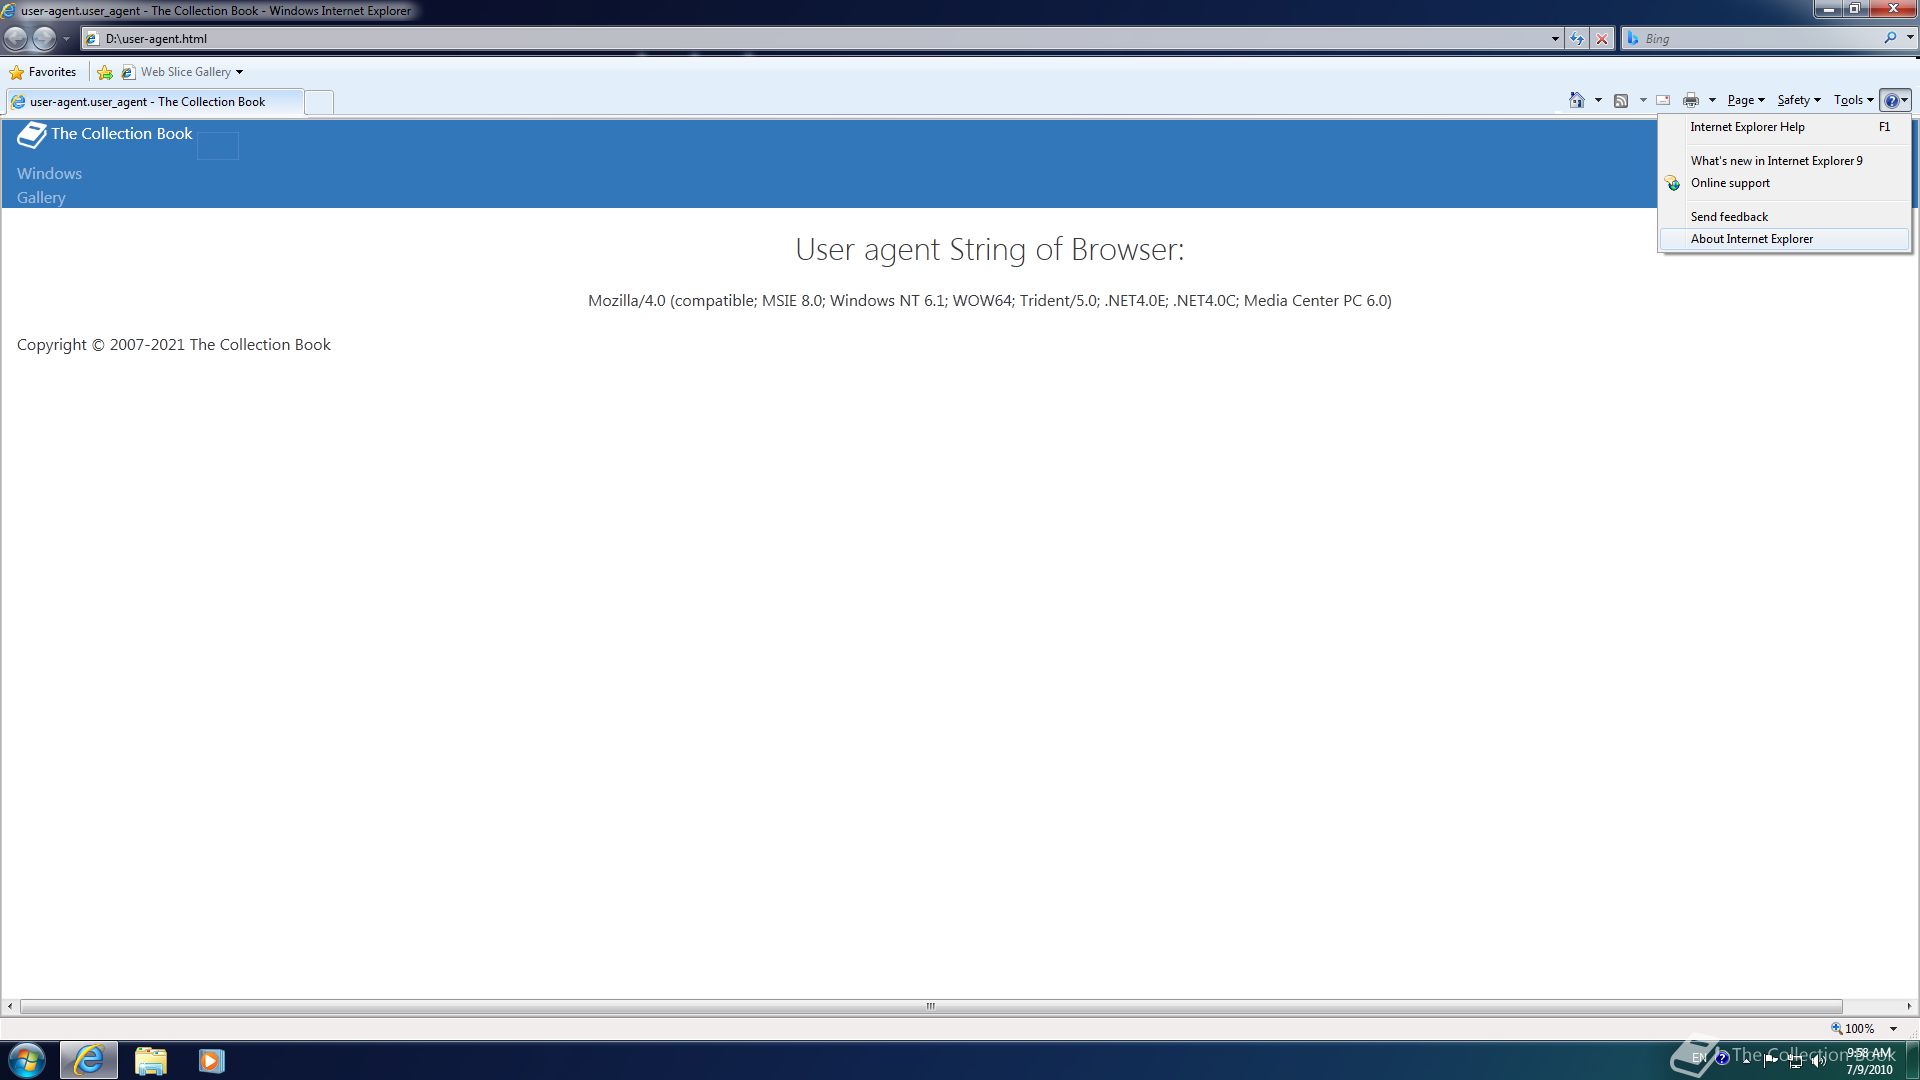The width and height of the screenshot is (1920, 1080).
Task: Open Windows Media Player taskbar icon
Action: 211,1060
